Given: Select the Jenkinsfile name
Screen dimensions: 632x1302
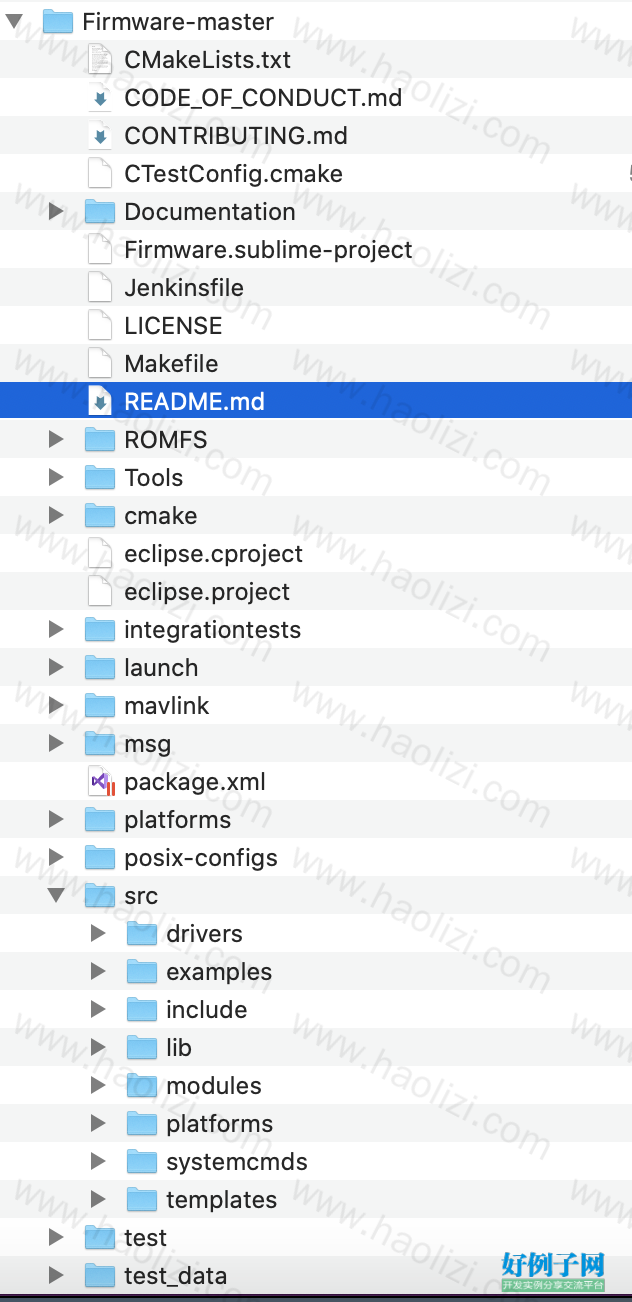Looking at the screenshot, I should (x=184, y=288).
